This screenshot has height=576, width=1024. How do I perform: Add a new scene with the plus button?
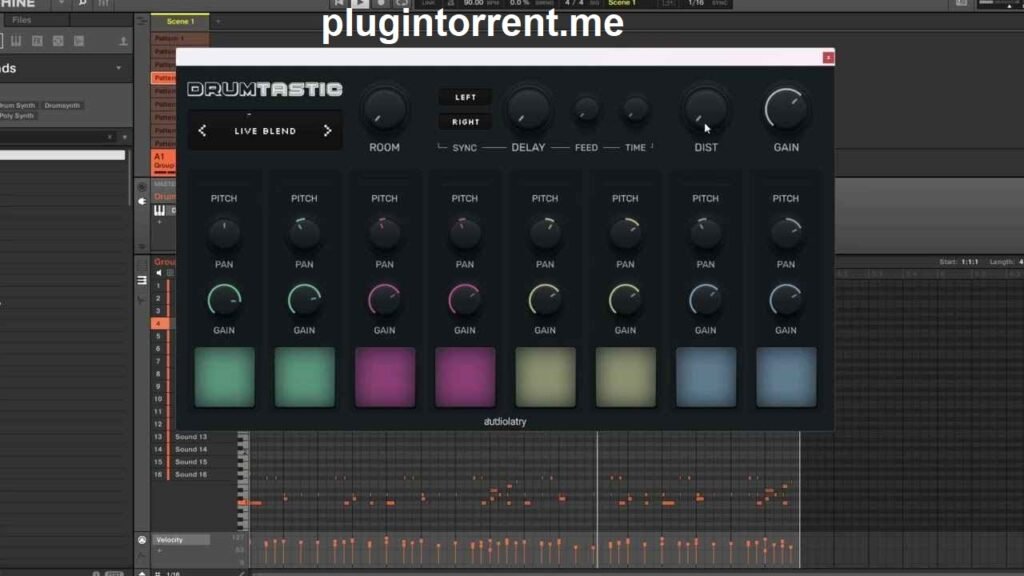click(x=218, y=22)
